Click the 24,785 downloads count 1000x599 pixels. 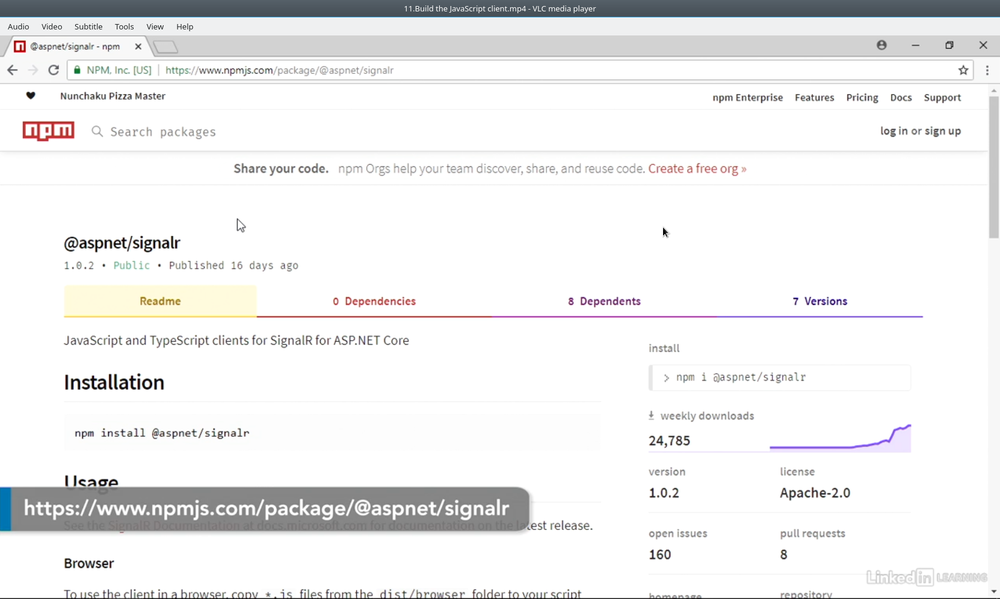669,441
